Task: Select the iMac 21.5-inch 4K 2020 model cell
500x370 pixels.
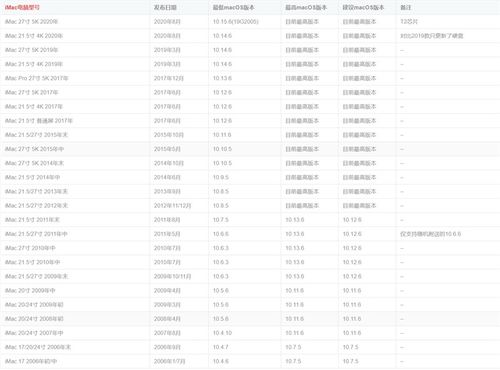Action: (x=34, y=36)
